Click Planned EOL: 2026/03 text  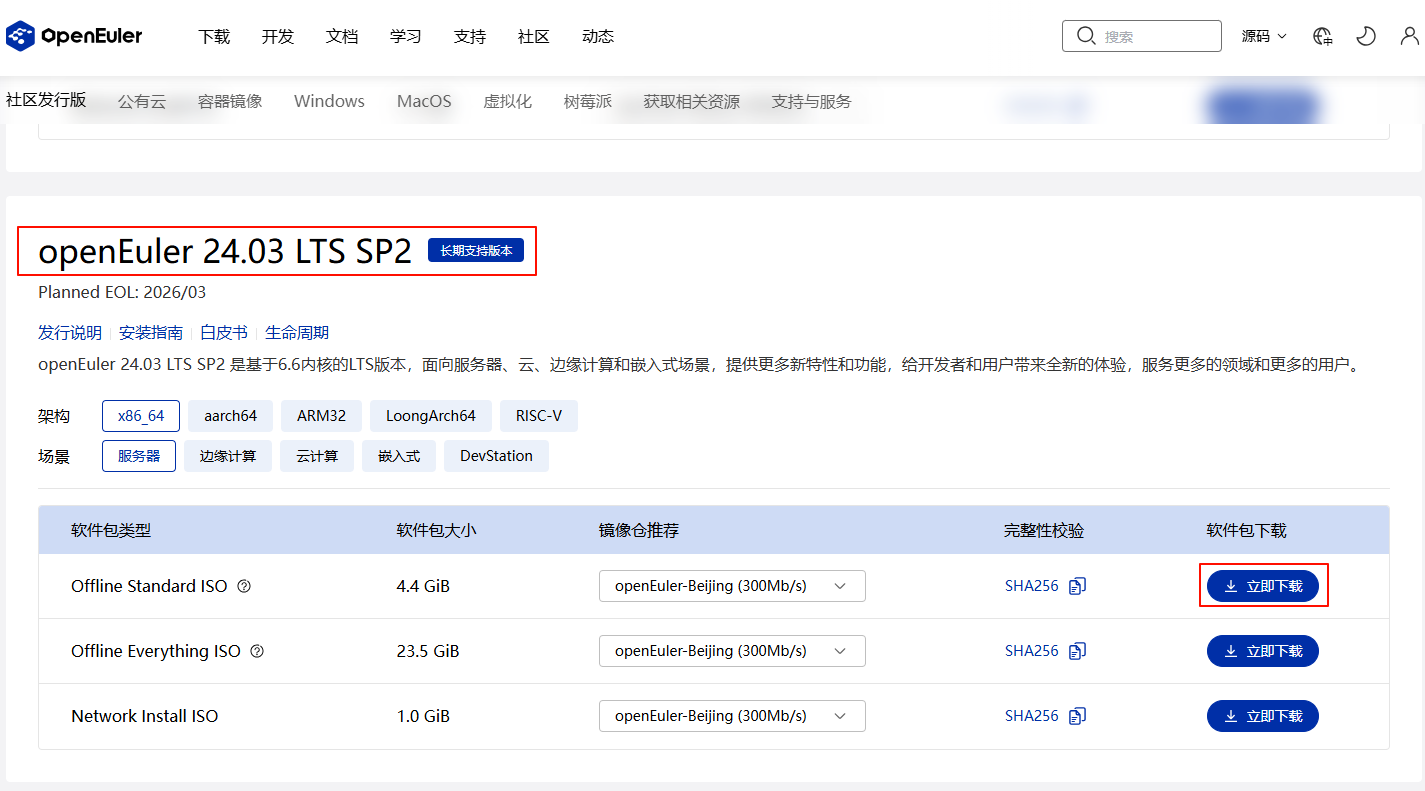pyautogui.click(x=122, y=293)
